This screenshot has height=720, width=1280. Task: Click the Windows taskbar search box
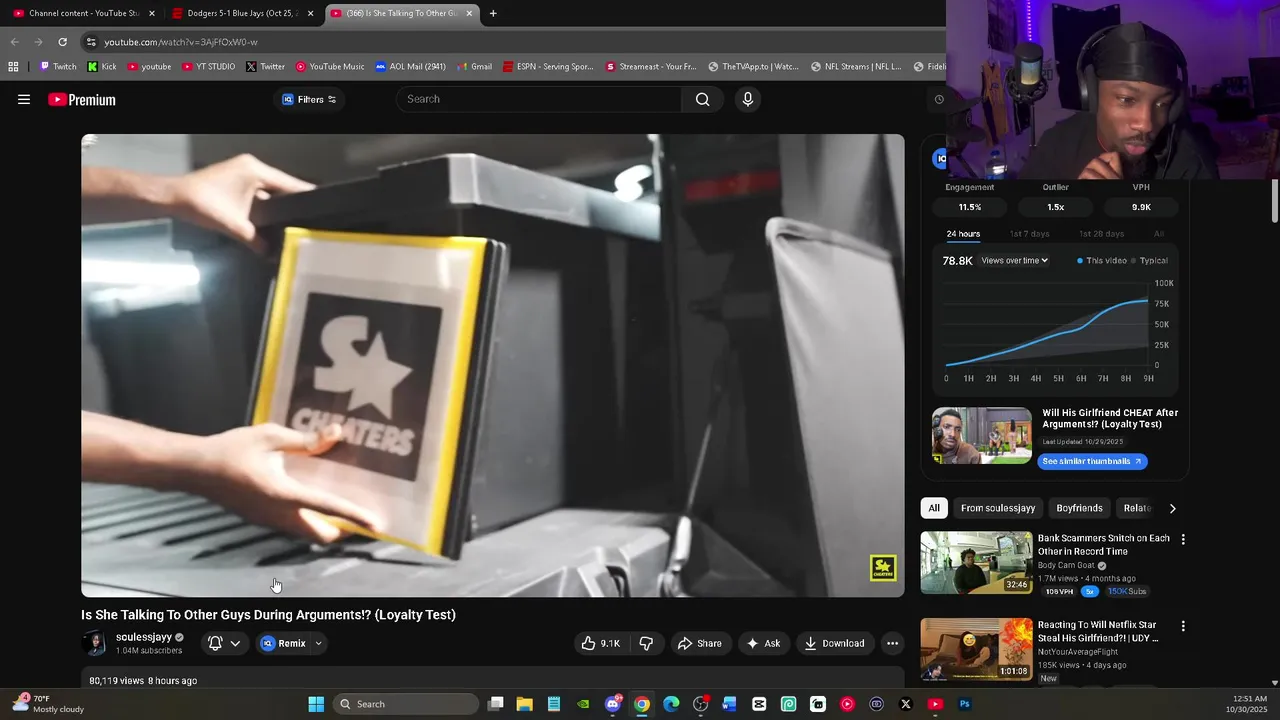click(404, 704)
